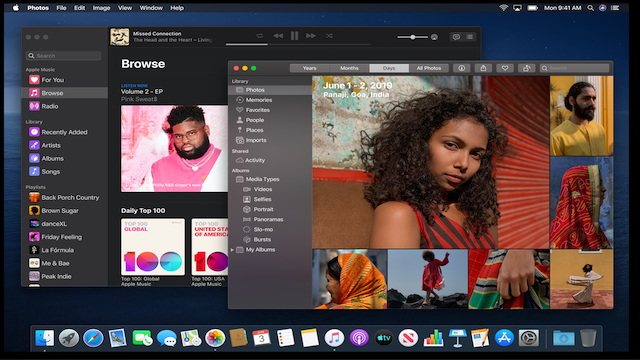
Task: Open the File menu in menu bar
Action: 61,8
